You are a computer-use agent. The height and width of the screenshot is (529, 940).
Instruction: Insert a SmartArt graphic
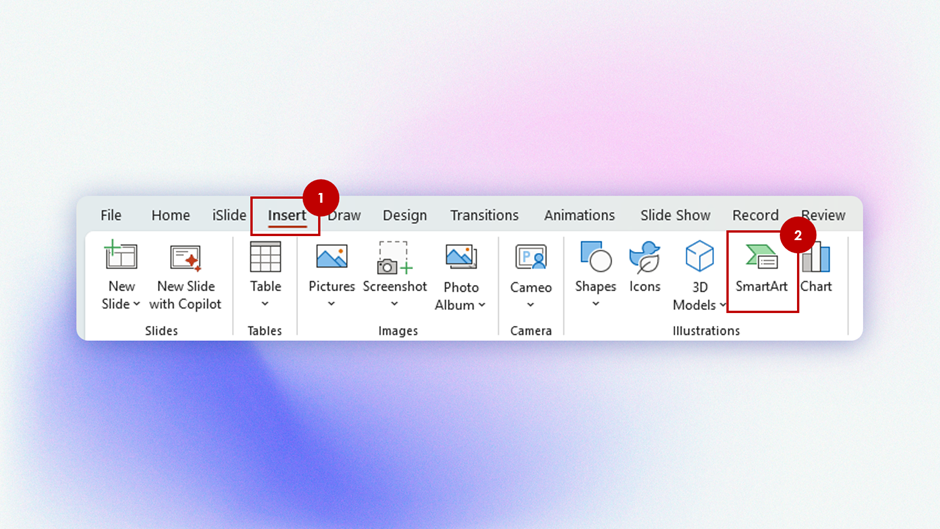761,270
